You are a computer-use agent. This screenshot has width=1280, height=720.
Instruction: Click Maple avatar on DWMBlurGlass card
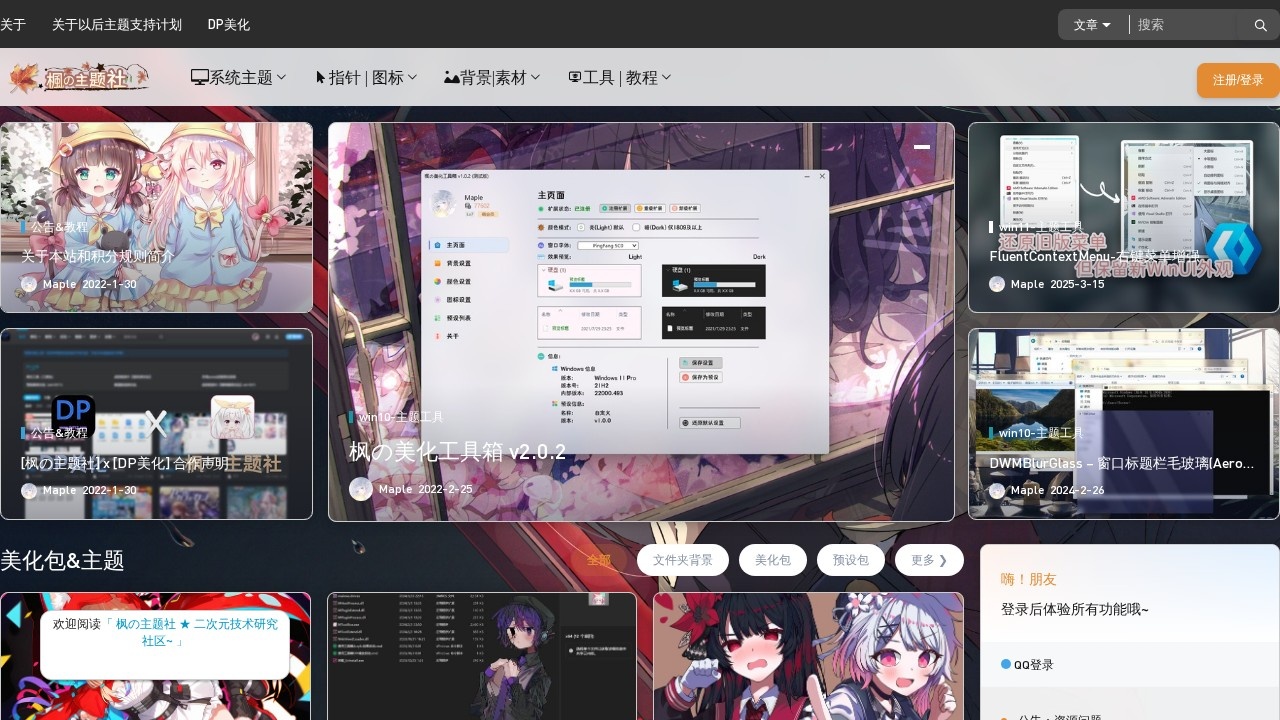pos(997,491)
